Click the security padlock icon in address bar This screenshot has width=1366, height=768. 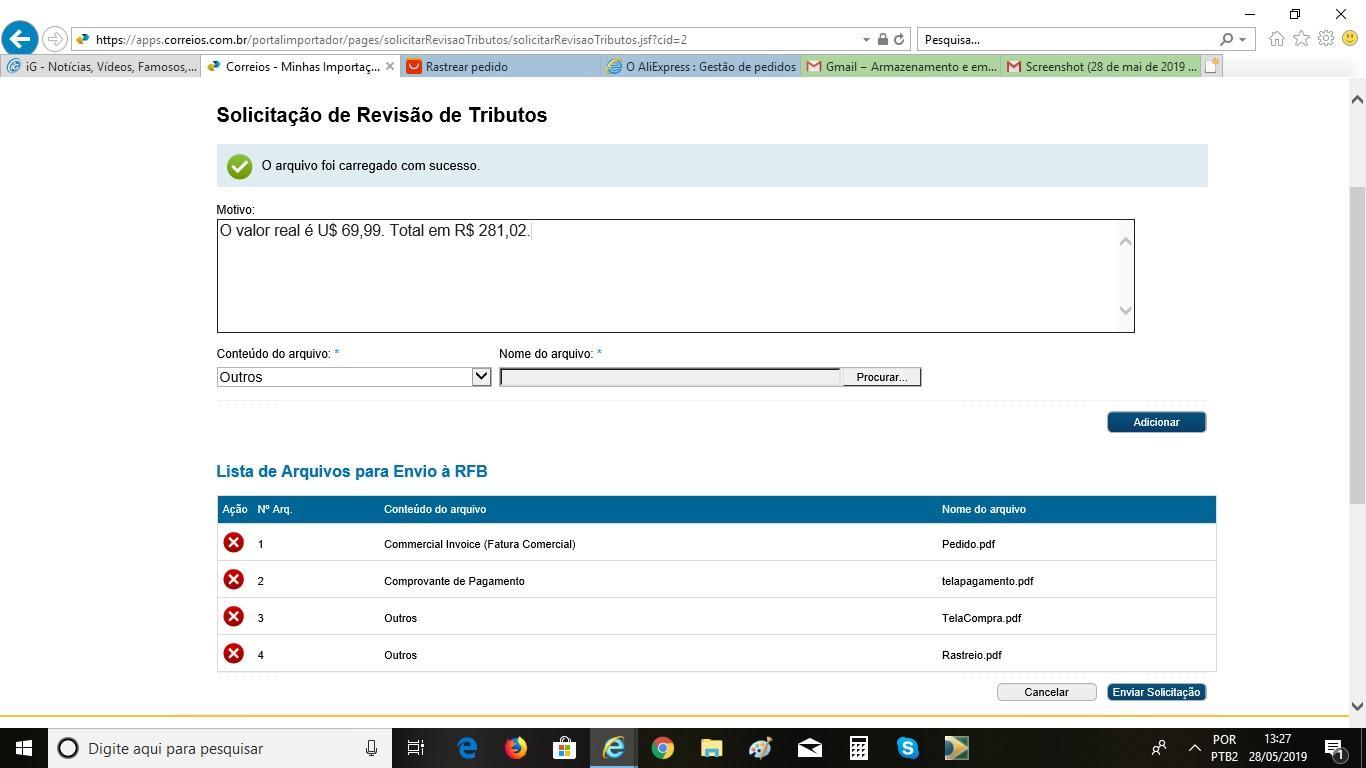click(x=882, y=40)
